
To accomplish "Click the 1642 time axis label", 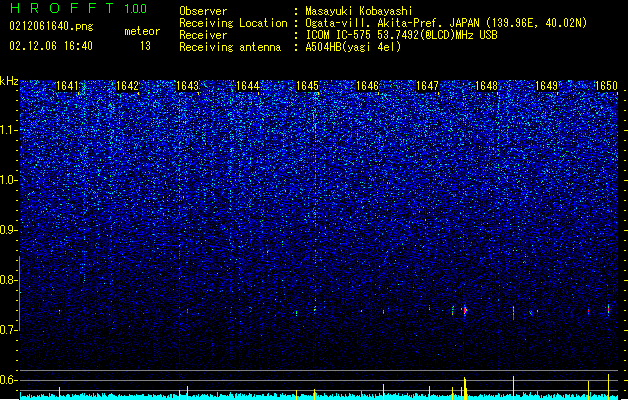I will [x=127, y=86].
